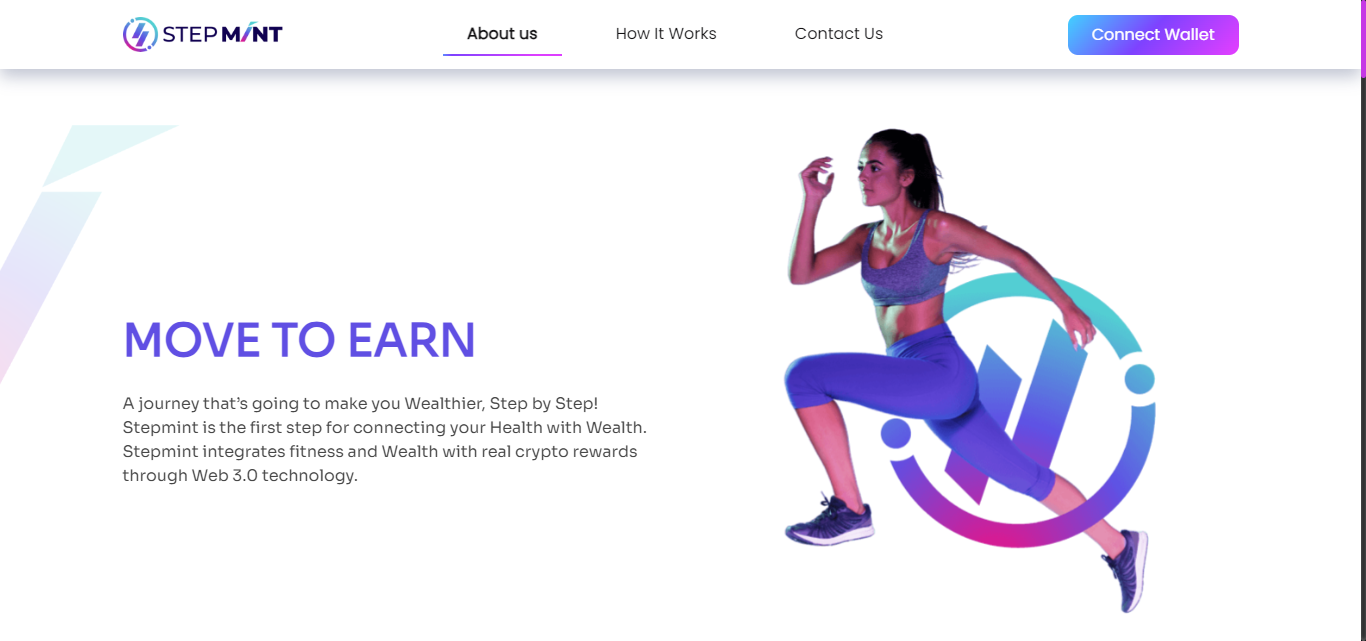Click the teal dot on the emblem ring
Image resolution: width=1366 pixels, height=641 pixels.
click(1139, 379)
